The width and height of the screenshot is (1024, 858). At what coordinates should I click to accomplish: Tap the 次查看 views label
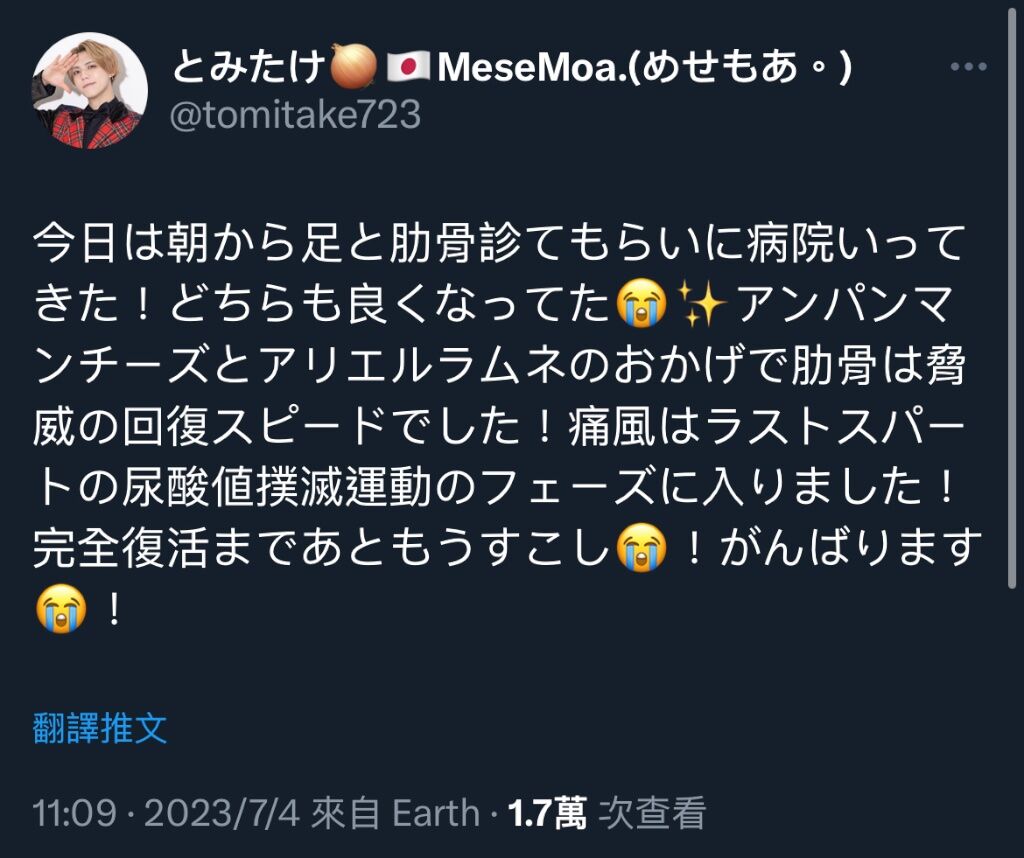click(652, 814)
